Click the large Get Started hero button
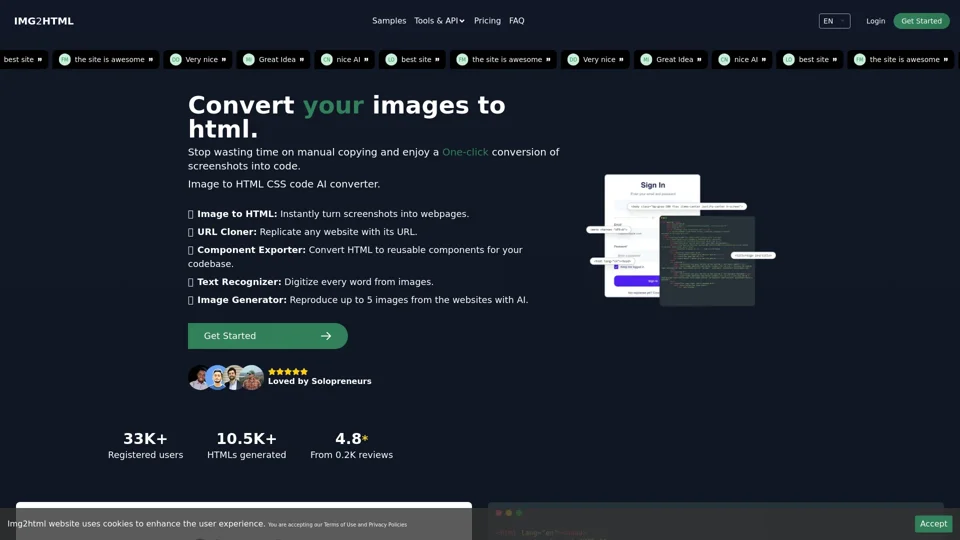This screenshot has width=960, height=540. point(268,336)
